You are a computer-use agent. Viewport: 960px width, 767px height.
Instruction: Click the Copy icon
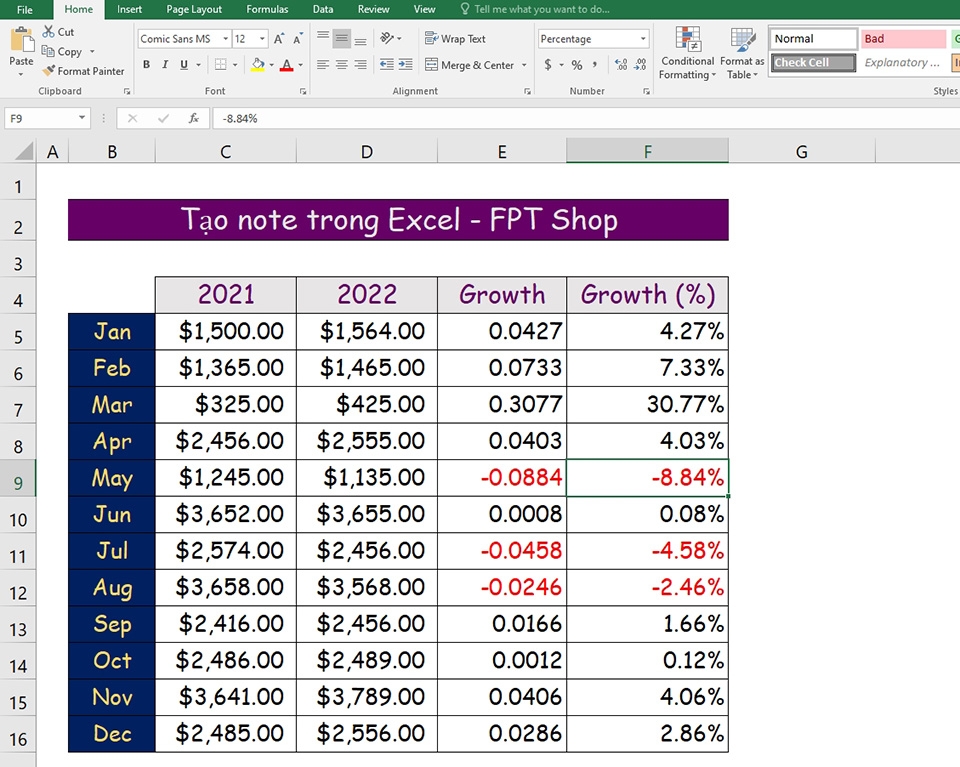click(48, 51)
